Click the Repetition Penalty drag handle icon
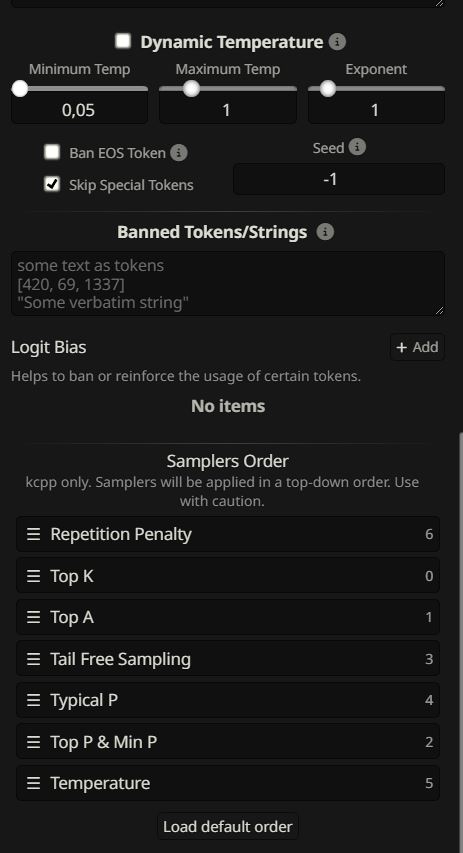Screen dimensions: 463x853 [34, 534]
